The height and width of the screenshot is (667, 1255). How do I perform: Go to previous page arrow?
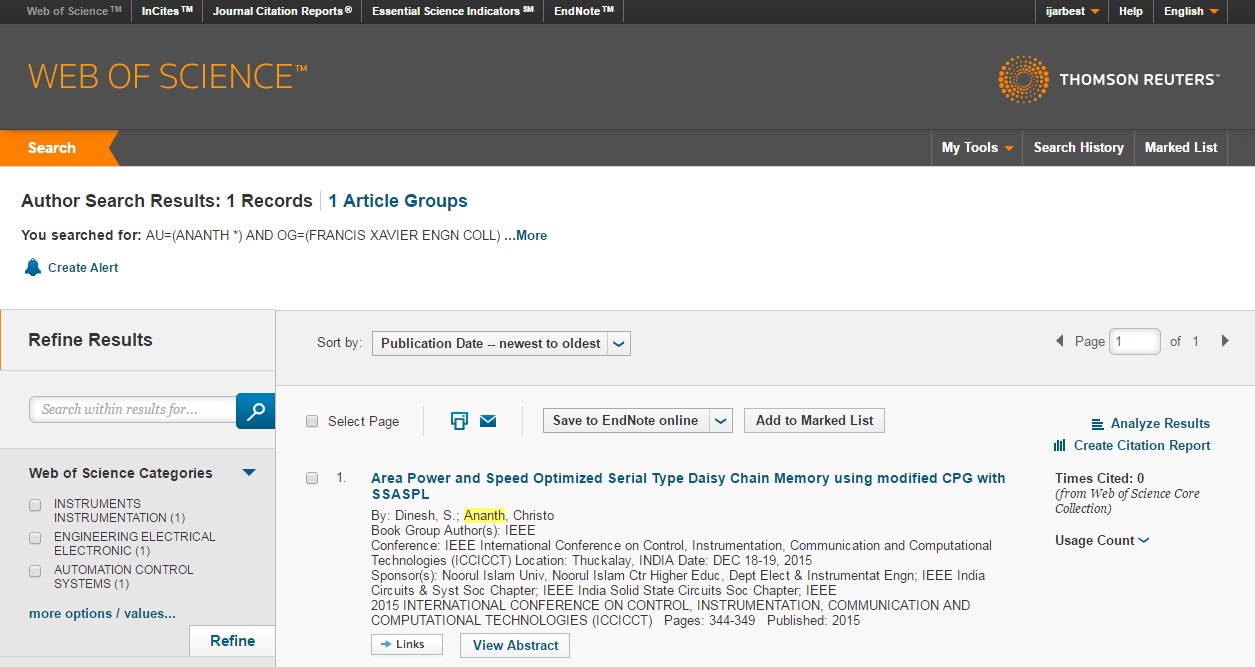coord(1059,341)
